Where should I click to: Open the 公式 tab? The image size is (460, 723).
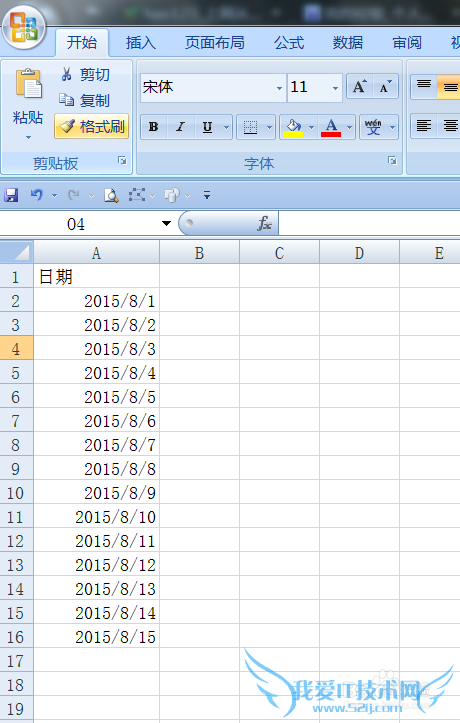click(x=289, y=43)
